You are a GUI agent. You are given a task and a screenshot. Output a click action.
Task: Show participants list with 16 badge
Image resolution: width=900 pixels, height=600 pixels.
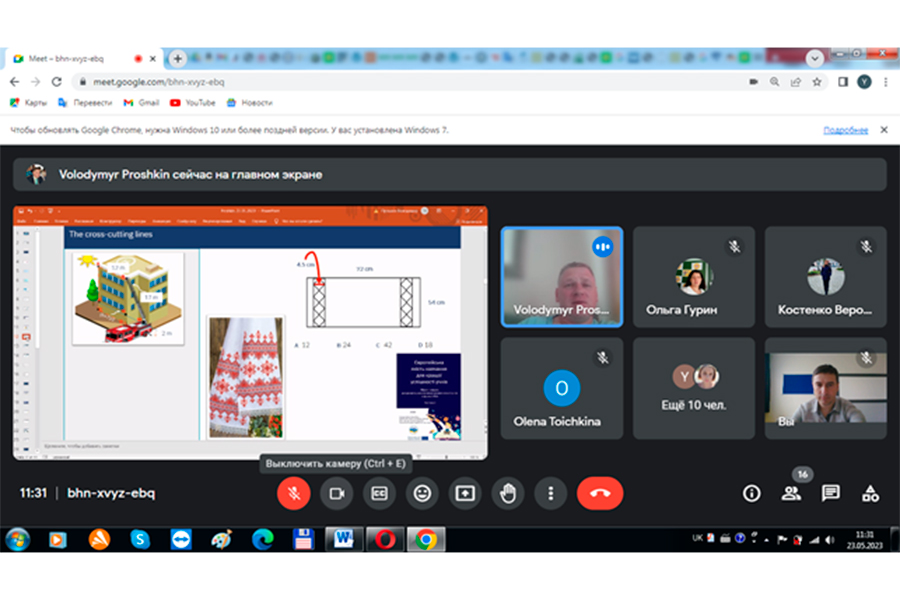point(792,493)
